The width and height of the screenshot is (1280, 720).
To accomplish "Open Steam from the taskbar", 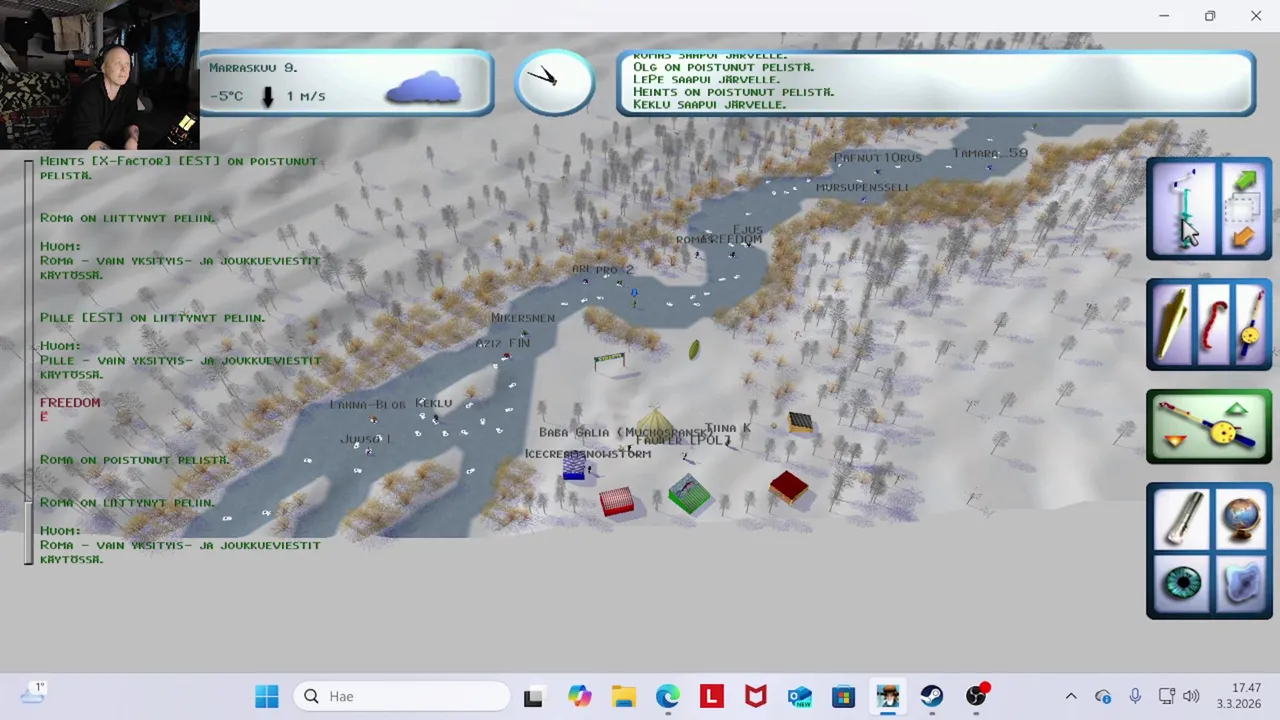I will point(931,696).
